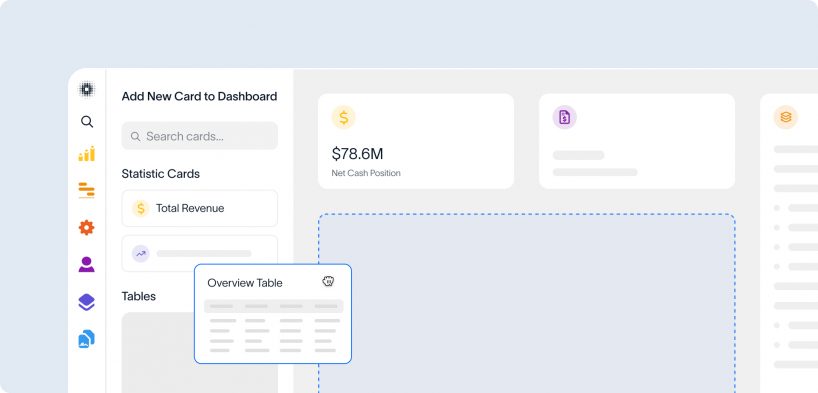Select the trend arrow statistic card
Screen dimensions: 818x393
pos(200,254)
